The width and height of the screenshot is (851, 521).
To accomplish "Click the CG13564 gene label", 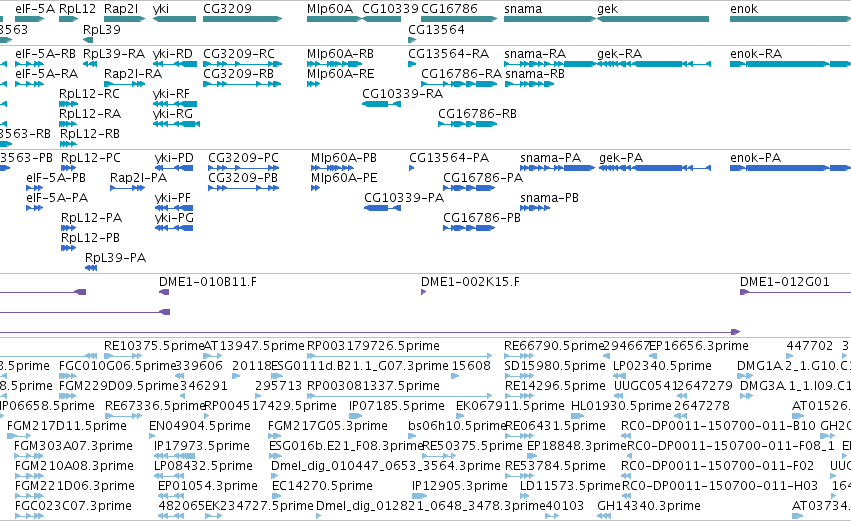I will [x=436, y=29].
